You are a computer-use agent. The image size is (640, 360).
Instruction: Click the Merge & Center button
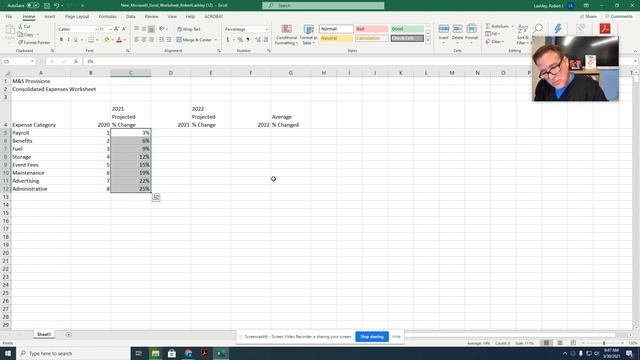pyautogui.click(x=194, y=40)
